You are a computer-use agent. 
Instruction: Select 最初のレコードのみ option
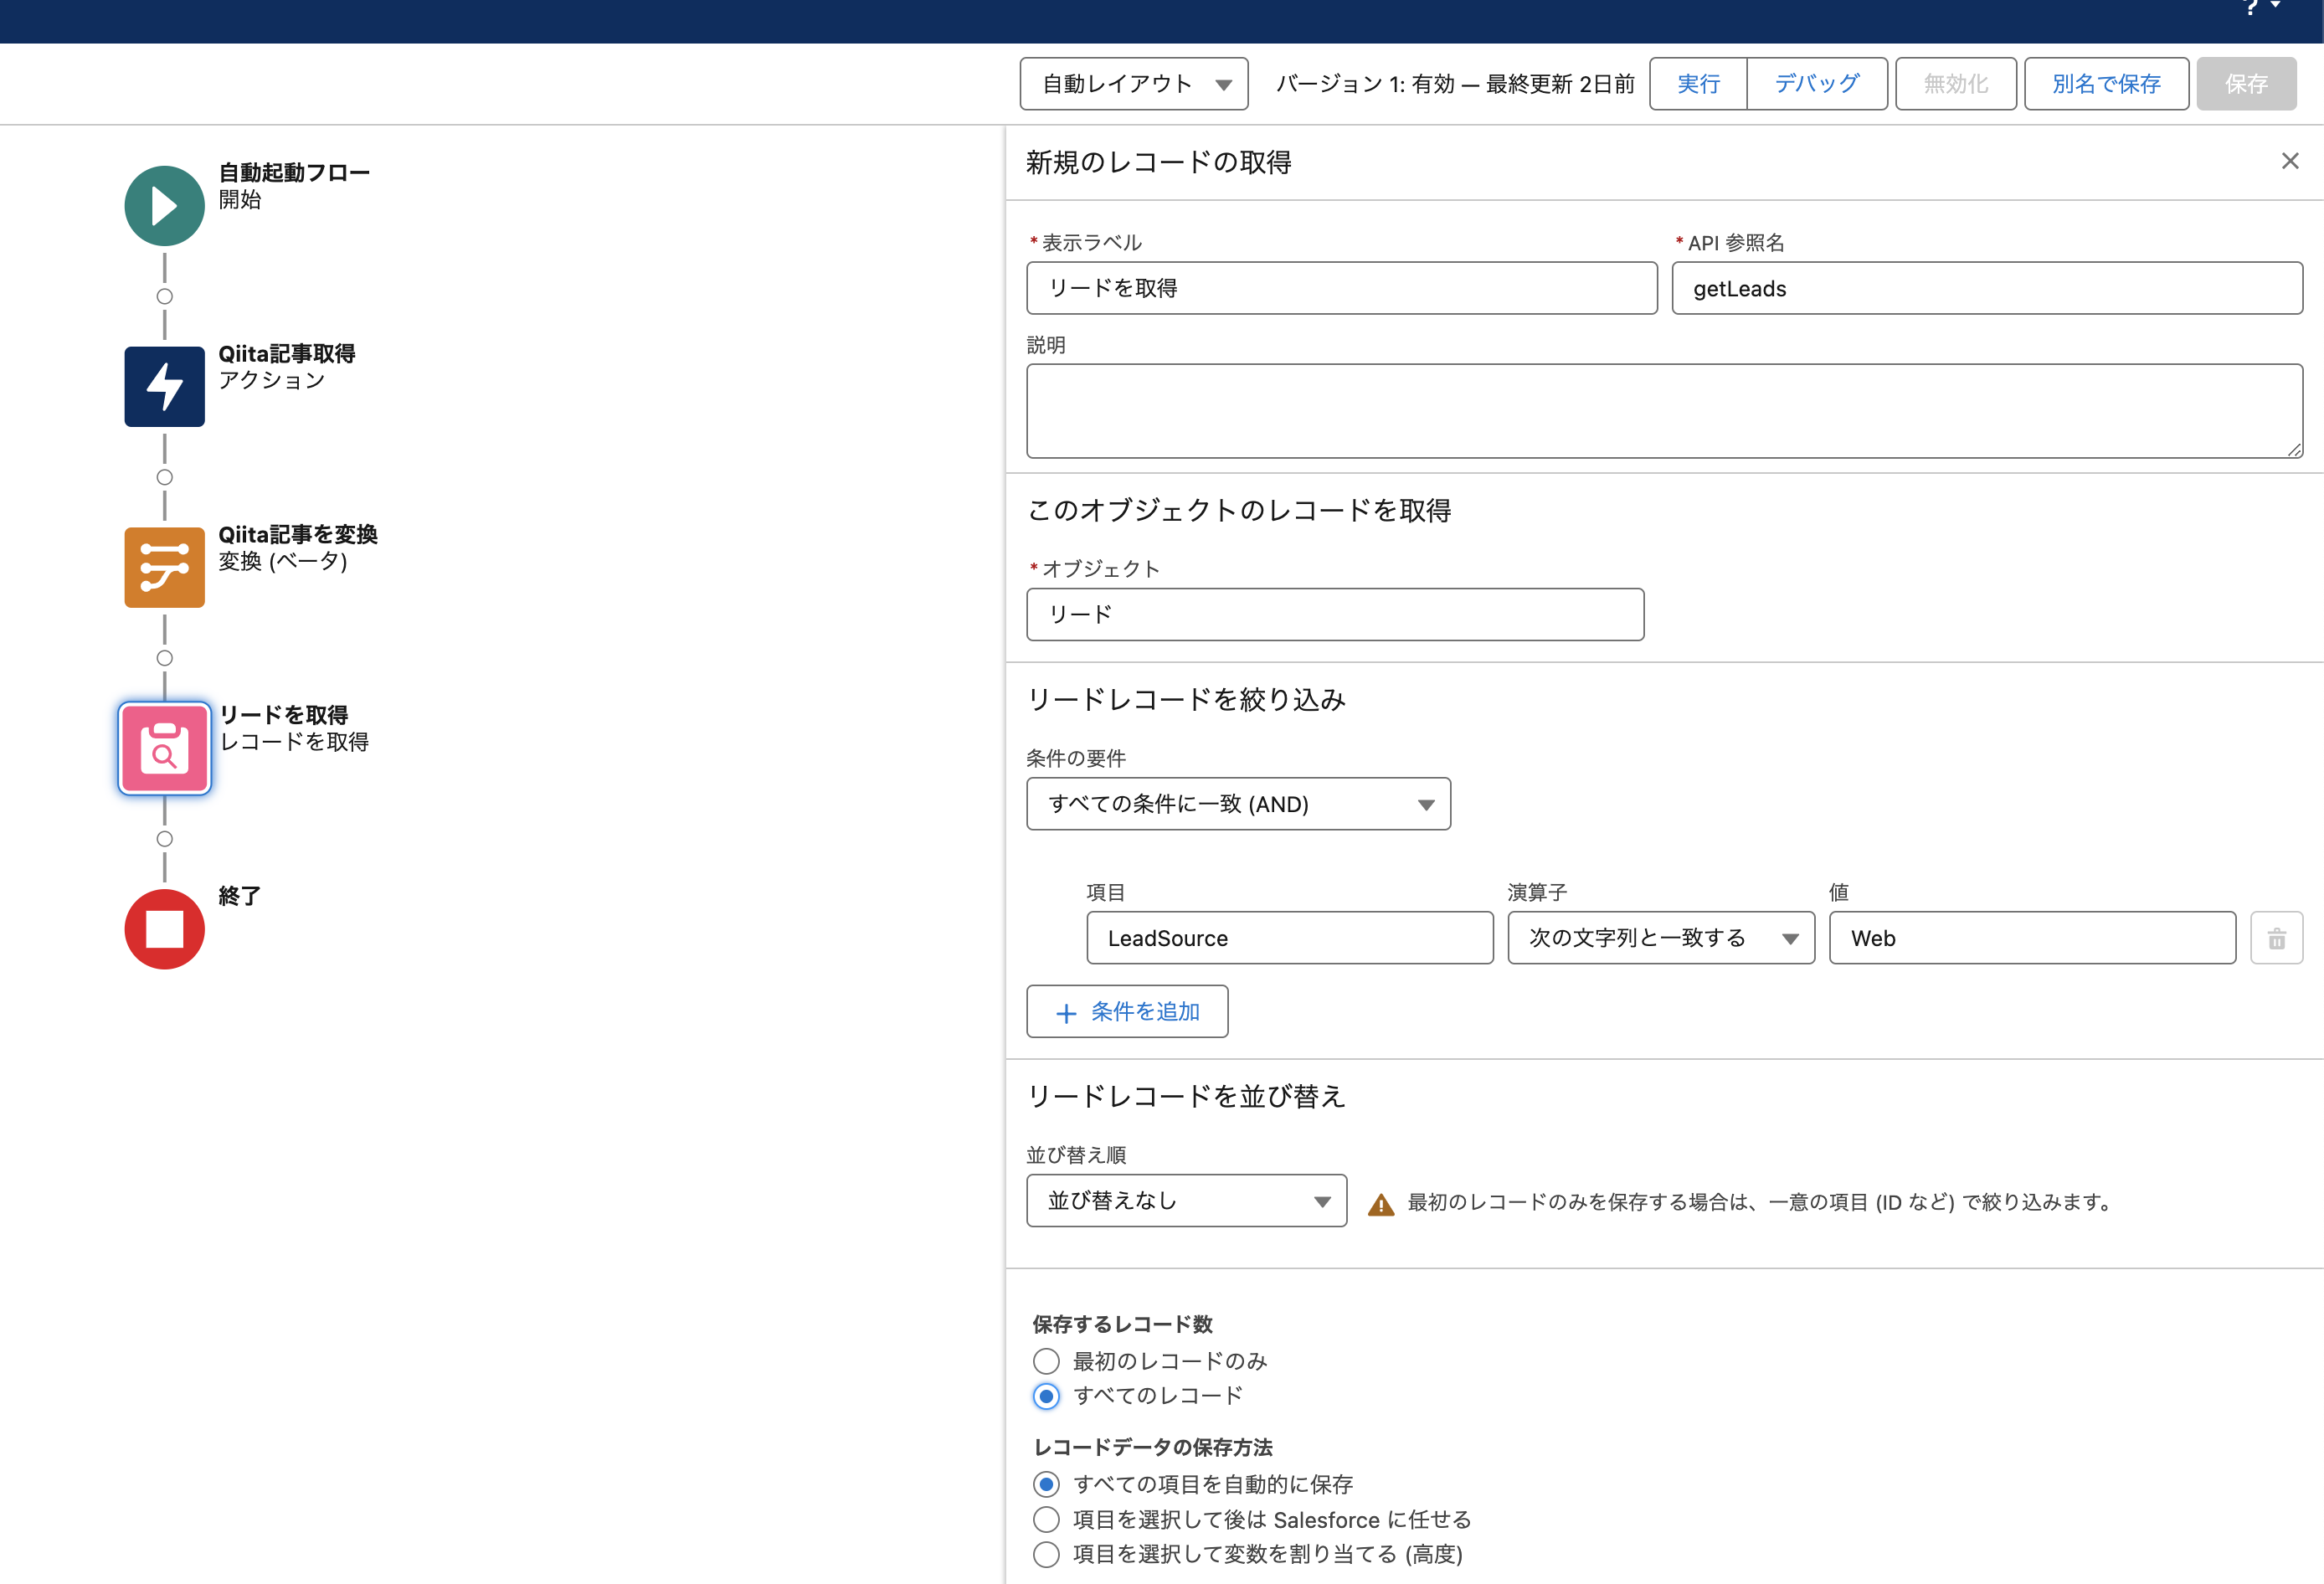1046,1360
